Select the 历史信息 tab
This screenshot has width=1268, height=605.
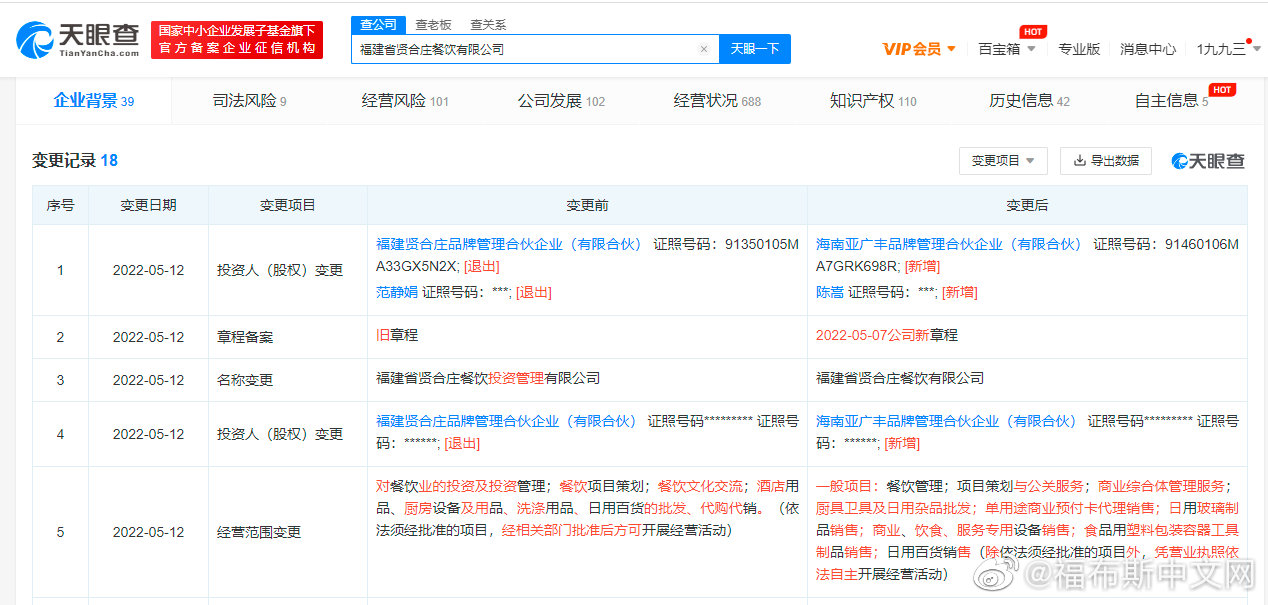tap(1029, 101)
